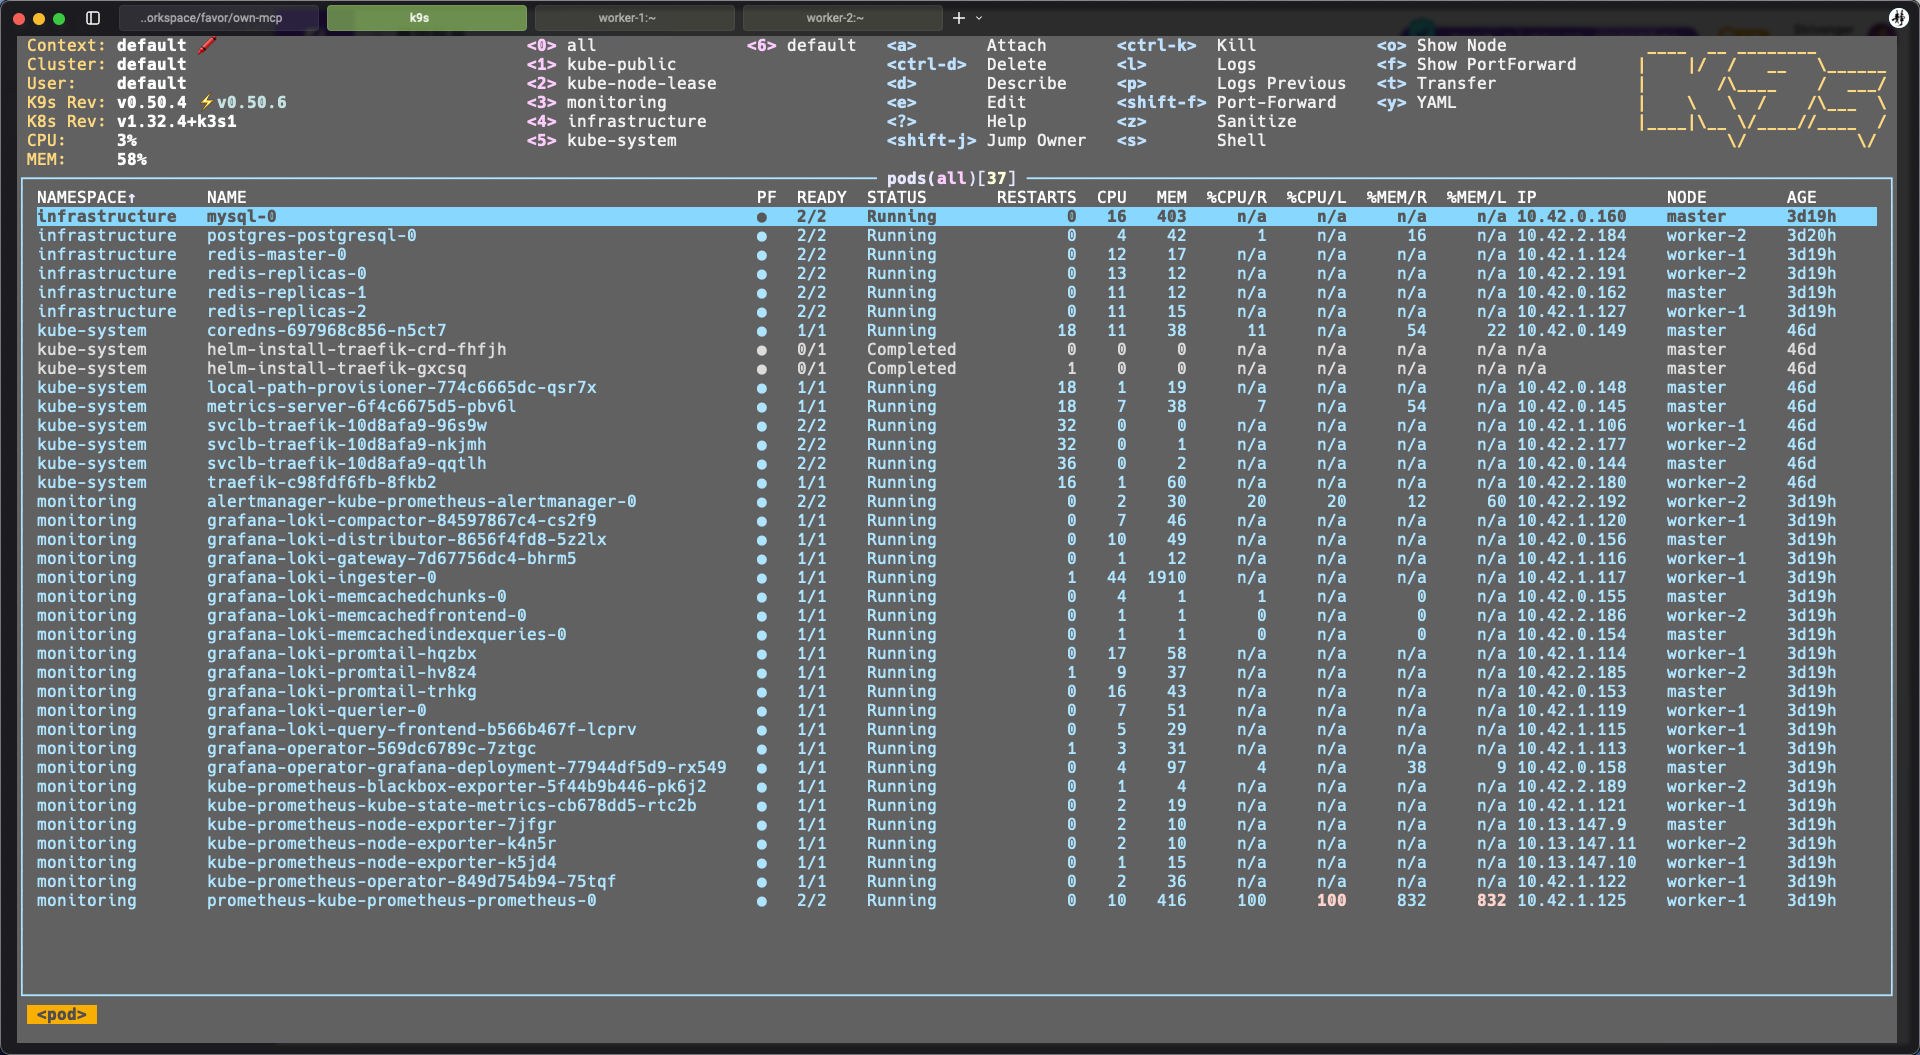Viewport: 1920px width, 1055px height.
Task: Select pod grafana-loki-querier-0
Action: point(956,711)
